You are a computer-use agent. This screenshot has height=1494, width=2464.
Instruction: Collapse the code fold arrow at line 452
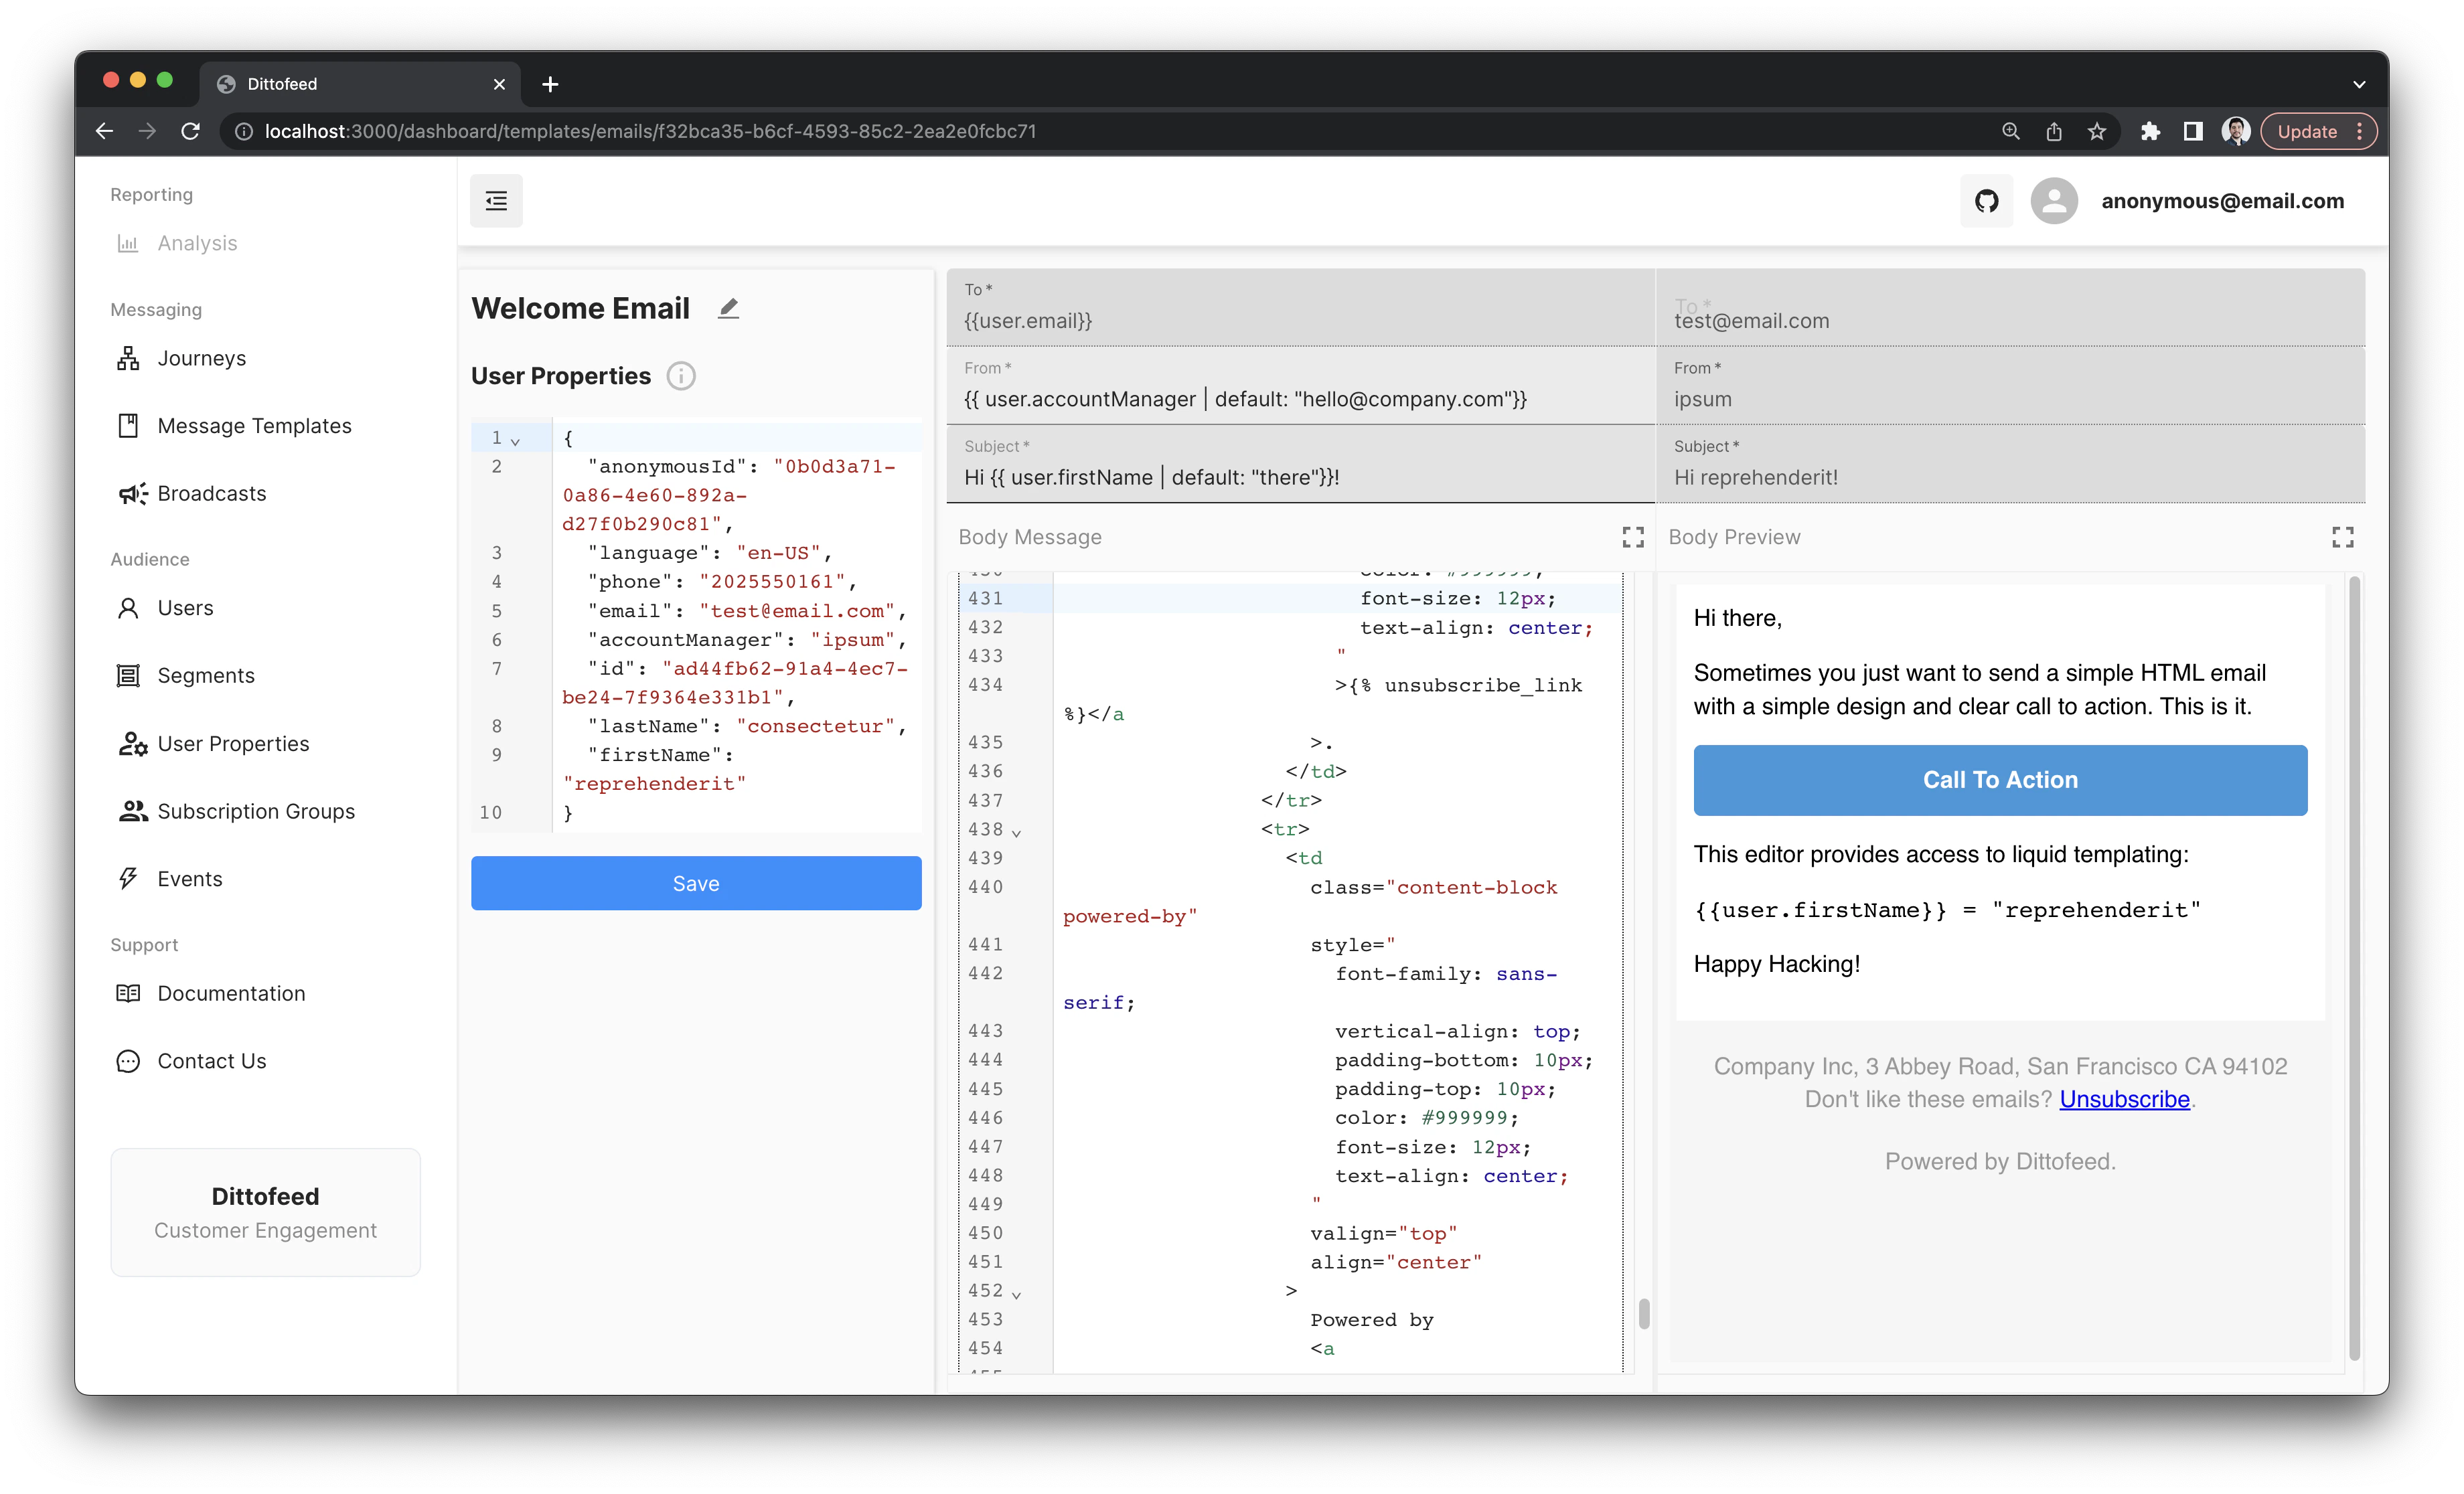click(x=1017, y=1294)
